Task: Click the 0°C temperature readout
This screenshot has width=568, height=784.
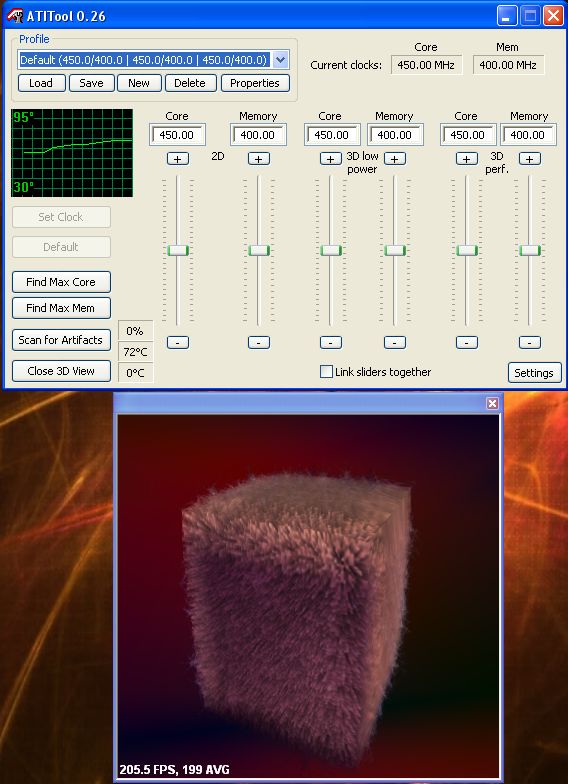Action: (135, 373)
